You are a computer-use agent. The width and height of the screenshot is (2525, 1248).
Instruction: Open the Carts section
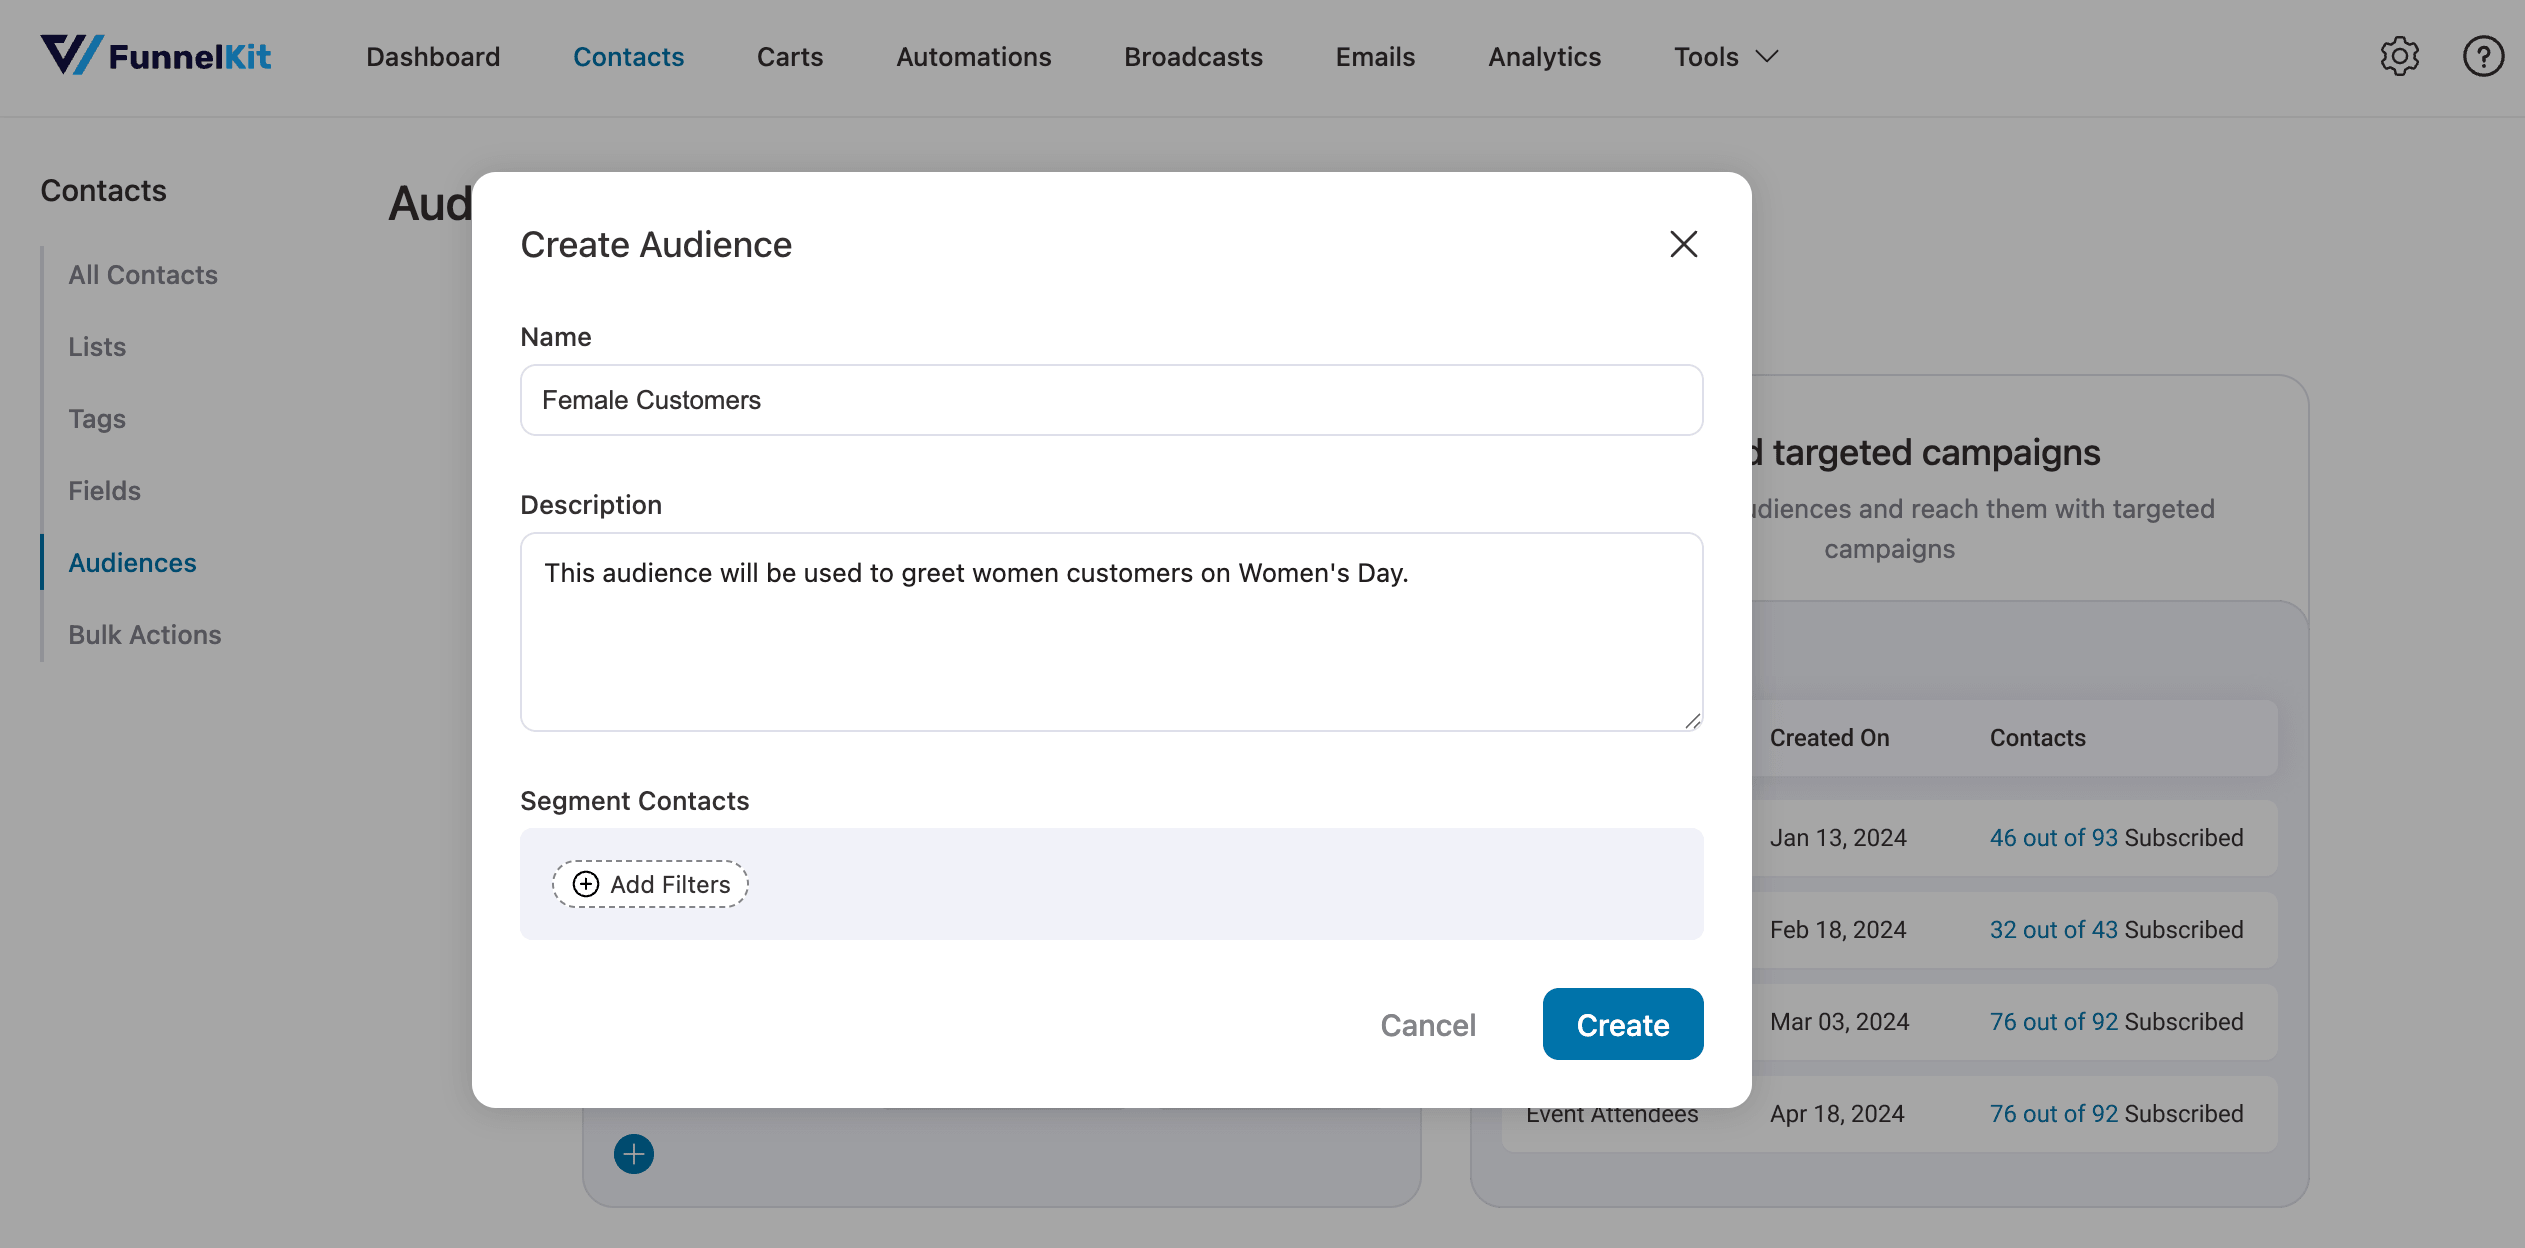pos(790,57)
